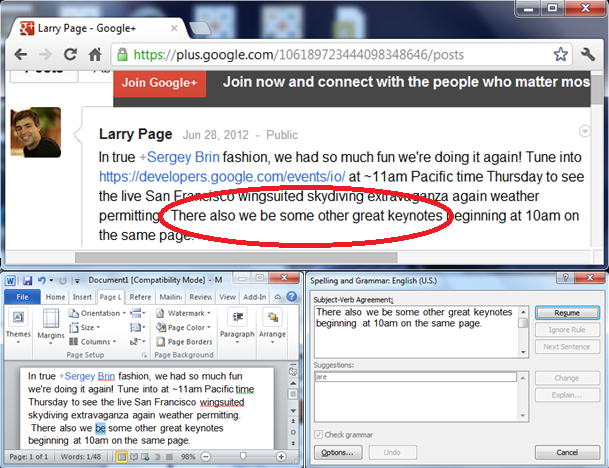Image resolution: width=609 pixels, height=468 pixels.
Task: Expand the Columns dropdown
Action: [x=93, y=342]
